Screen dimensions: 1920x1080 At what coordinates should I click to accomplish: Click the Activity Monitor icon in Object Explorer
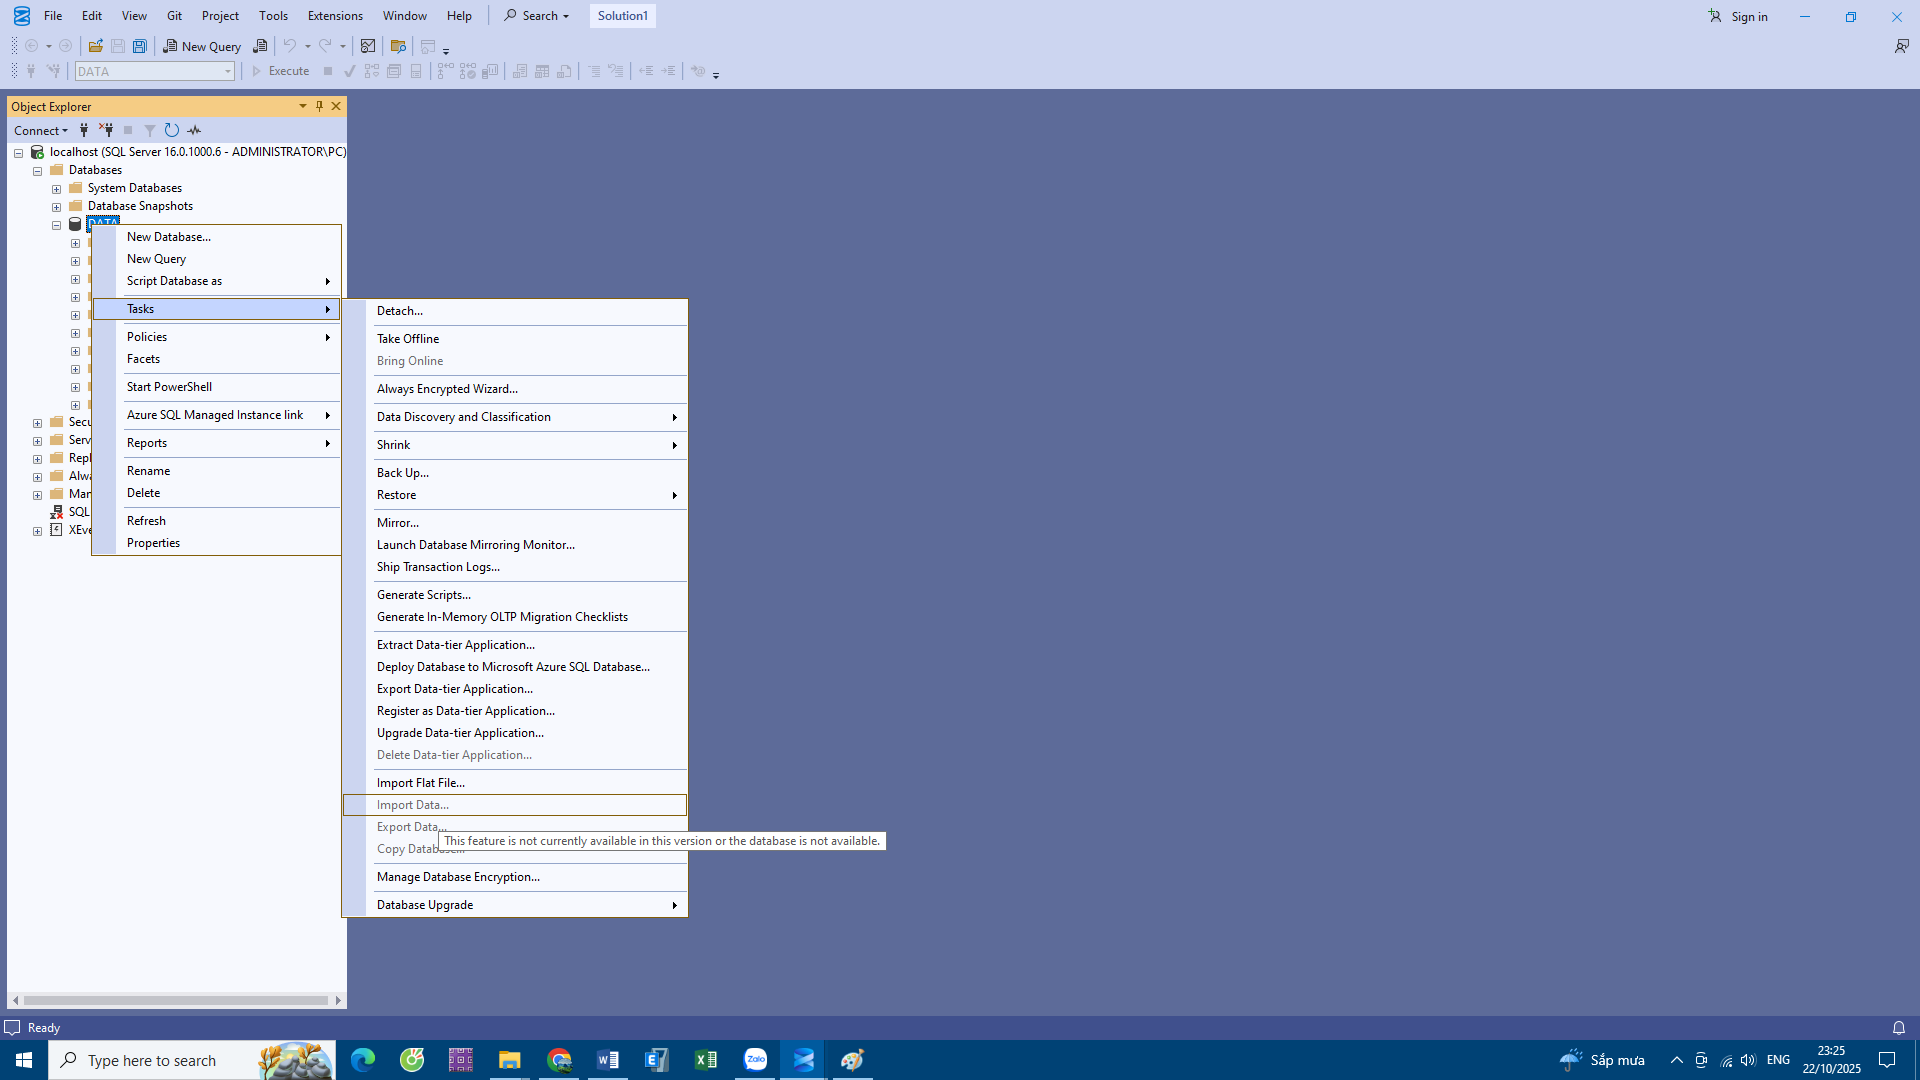click(194, 130)
